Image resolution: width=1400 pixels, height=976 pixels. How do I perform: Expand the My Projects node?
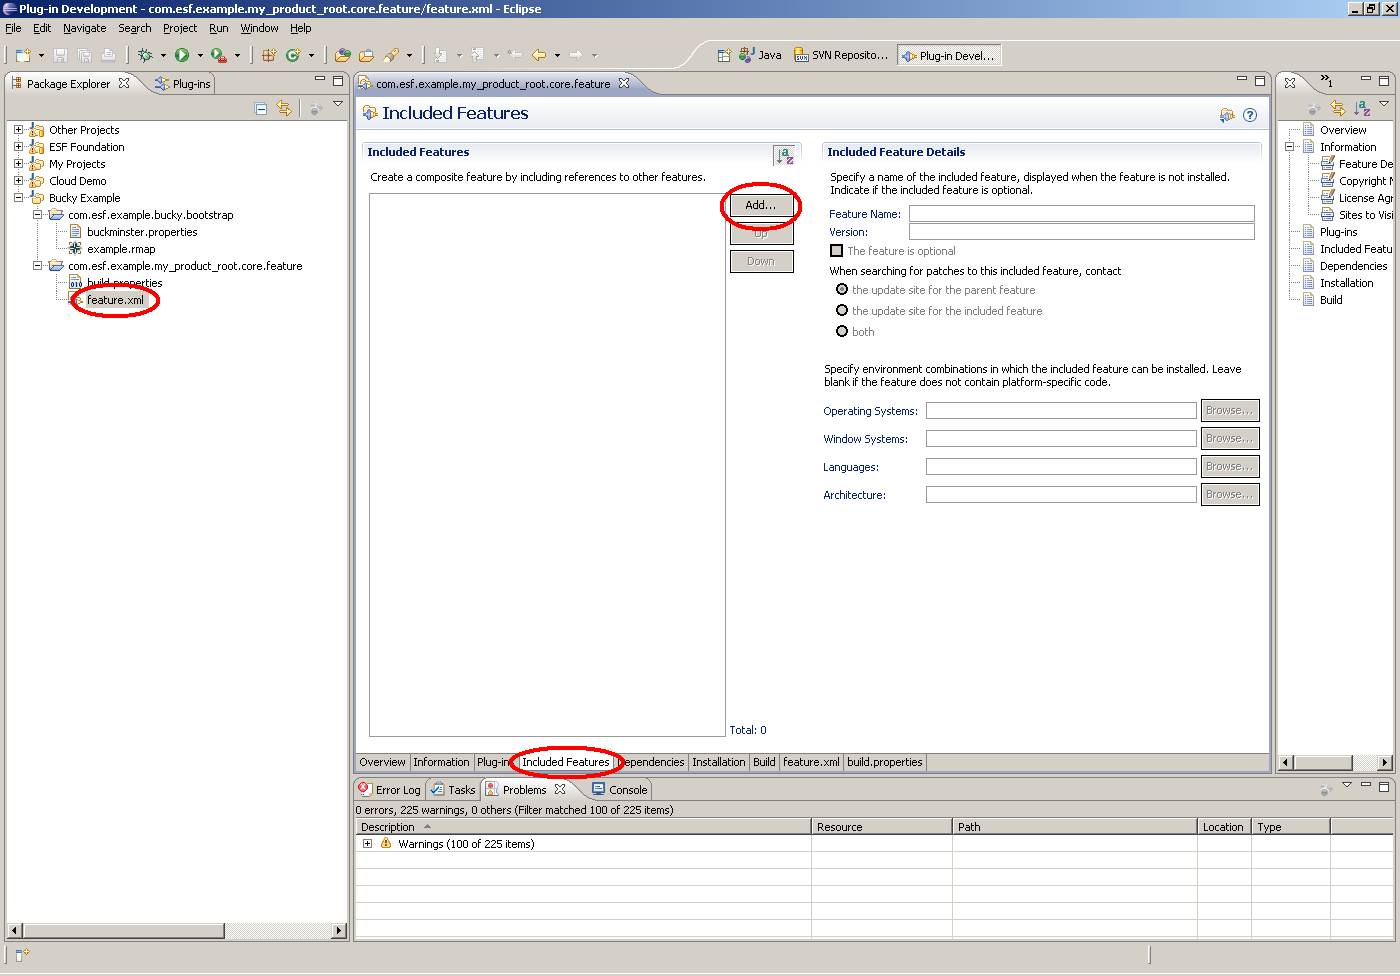(x=18, y=164)
